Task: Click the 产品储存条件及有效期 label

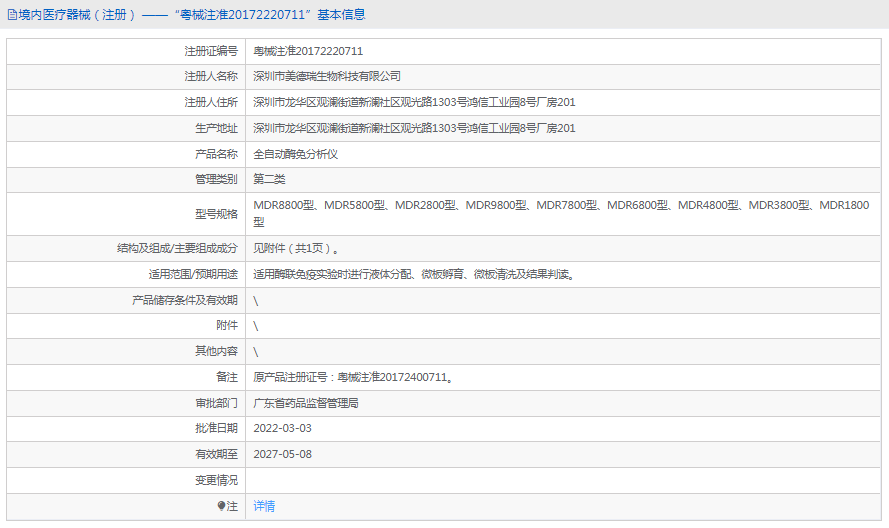Action: click(x=185, y=300)
